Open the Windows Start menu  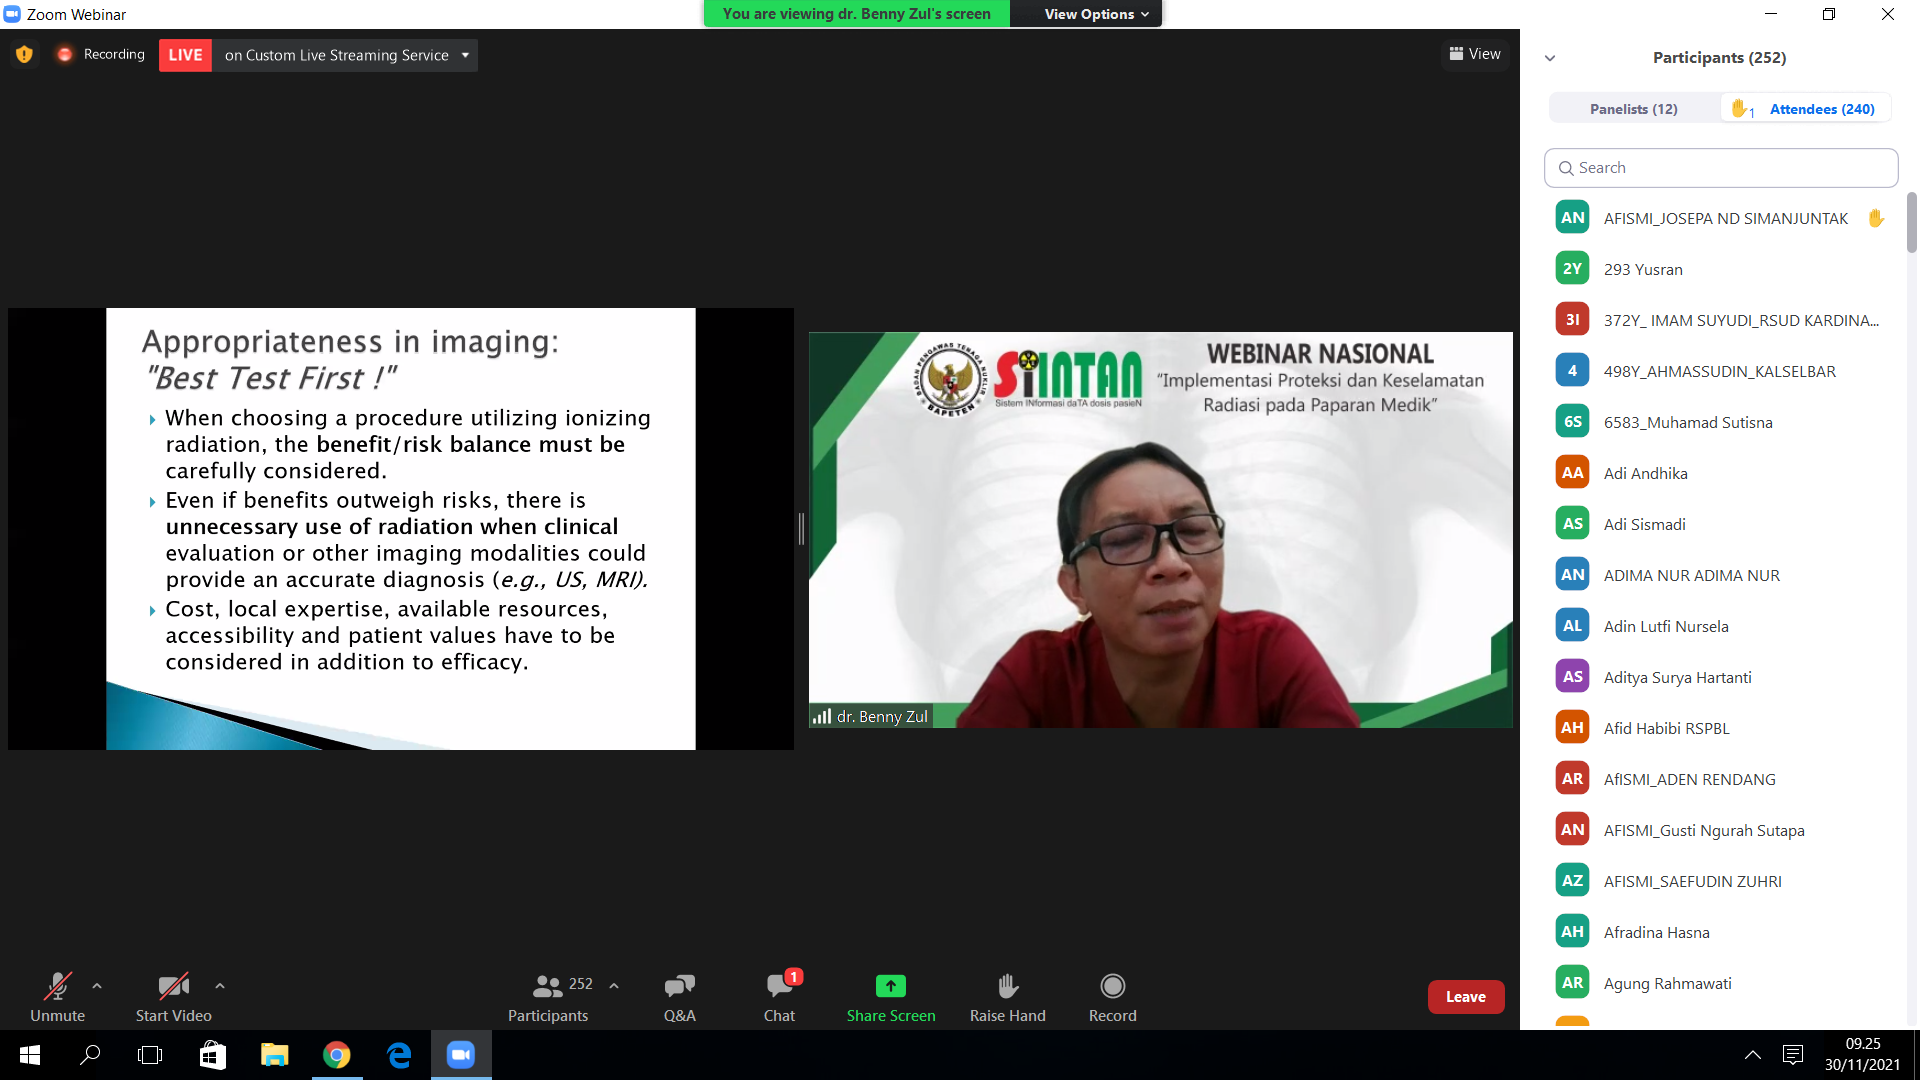pos(30,1055)
